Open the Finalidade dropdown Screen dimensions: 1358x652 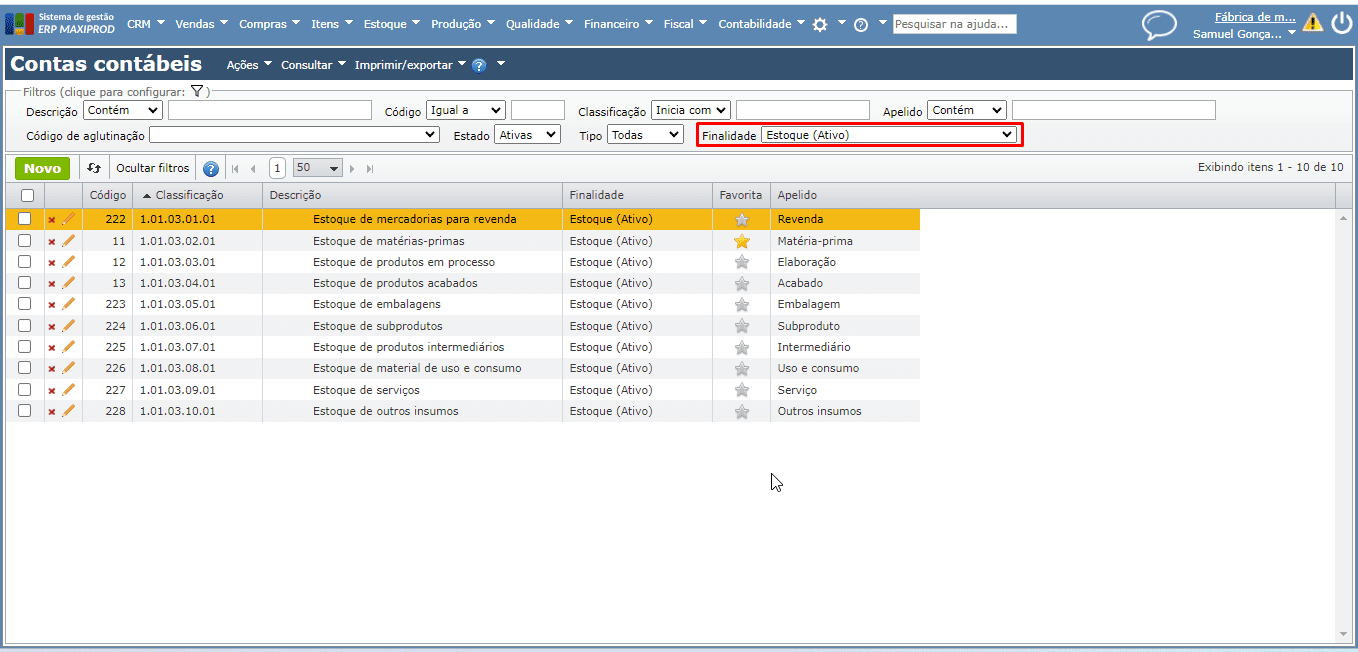[888, 134]
